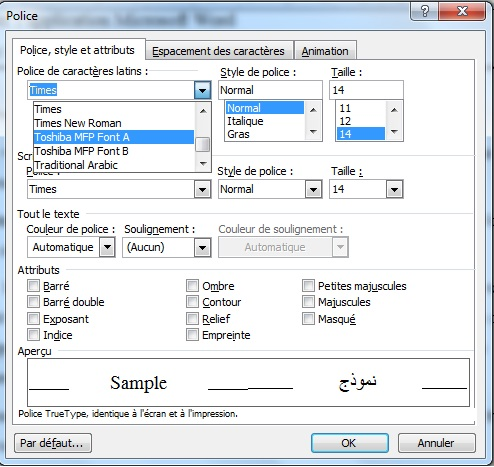This screenshot has width=494, height=467.
Task: Switch to Espacement des caractères tab
Action: coord(218,51)
